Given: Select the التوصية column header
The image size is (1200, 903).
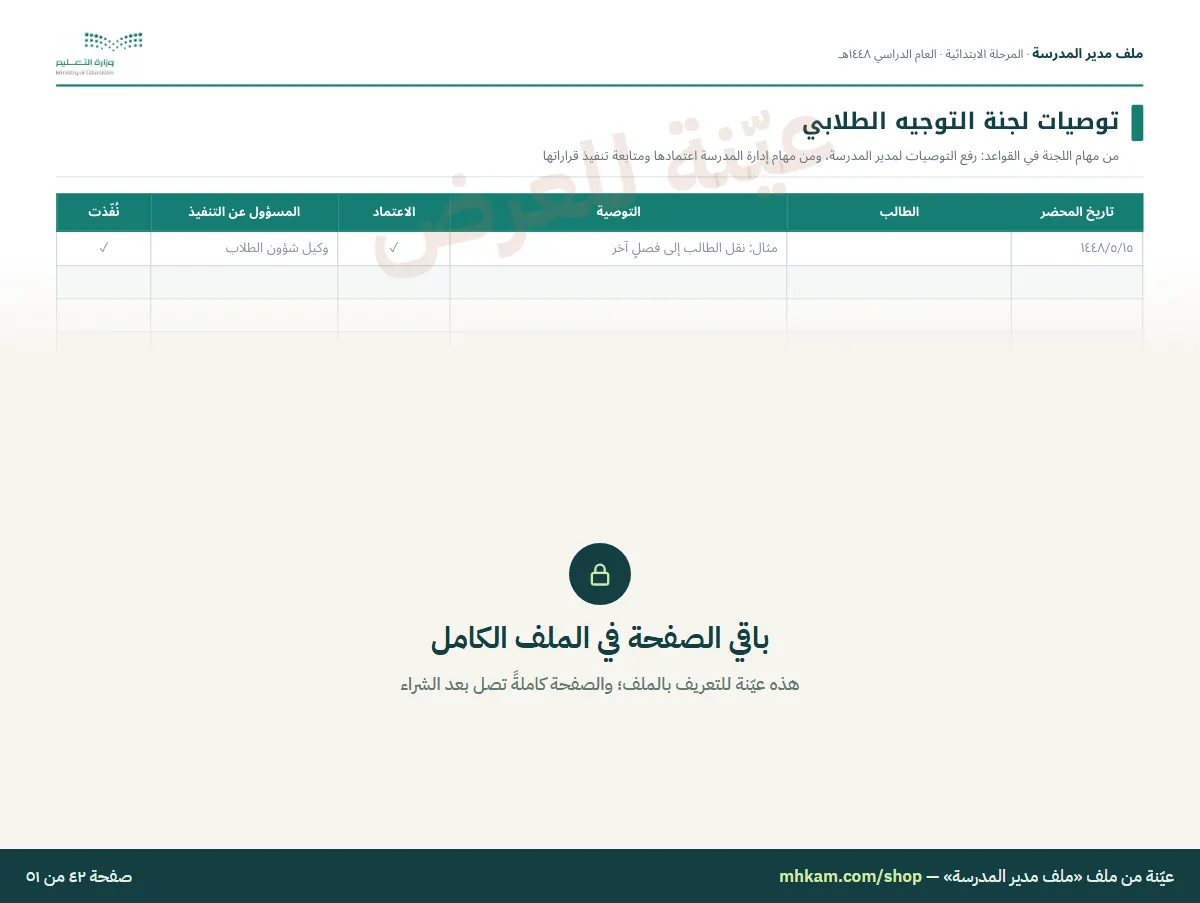Looking at the screenshot, I should (618, 212).
